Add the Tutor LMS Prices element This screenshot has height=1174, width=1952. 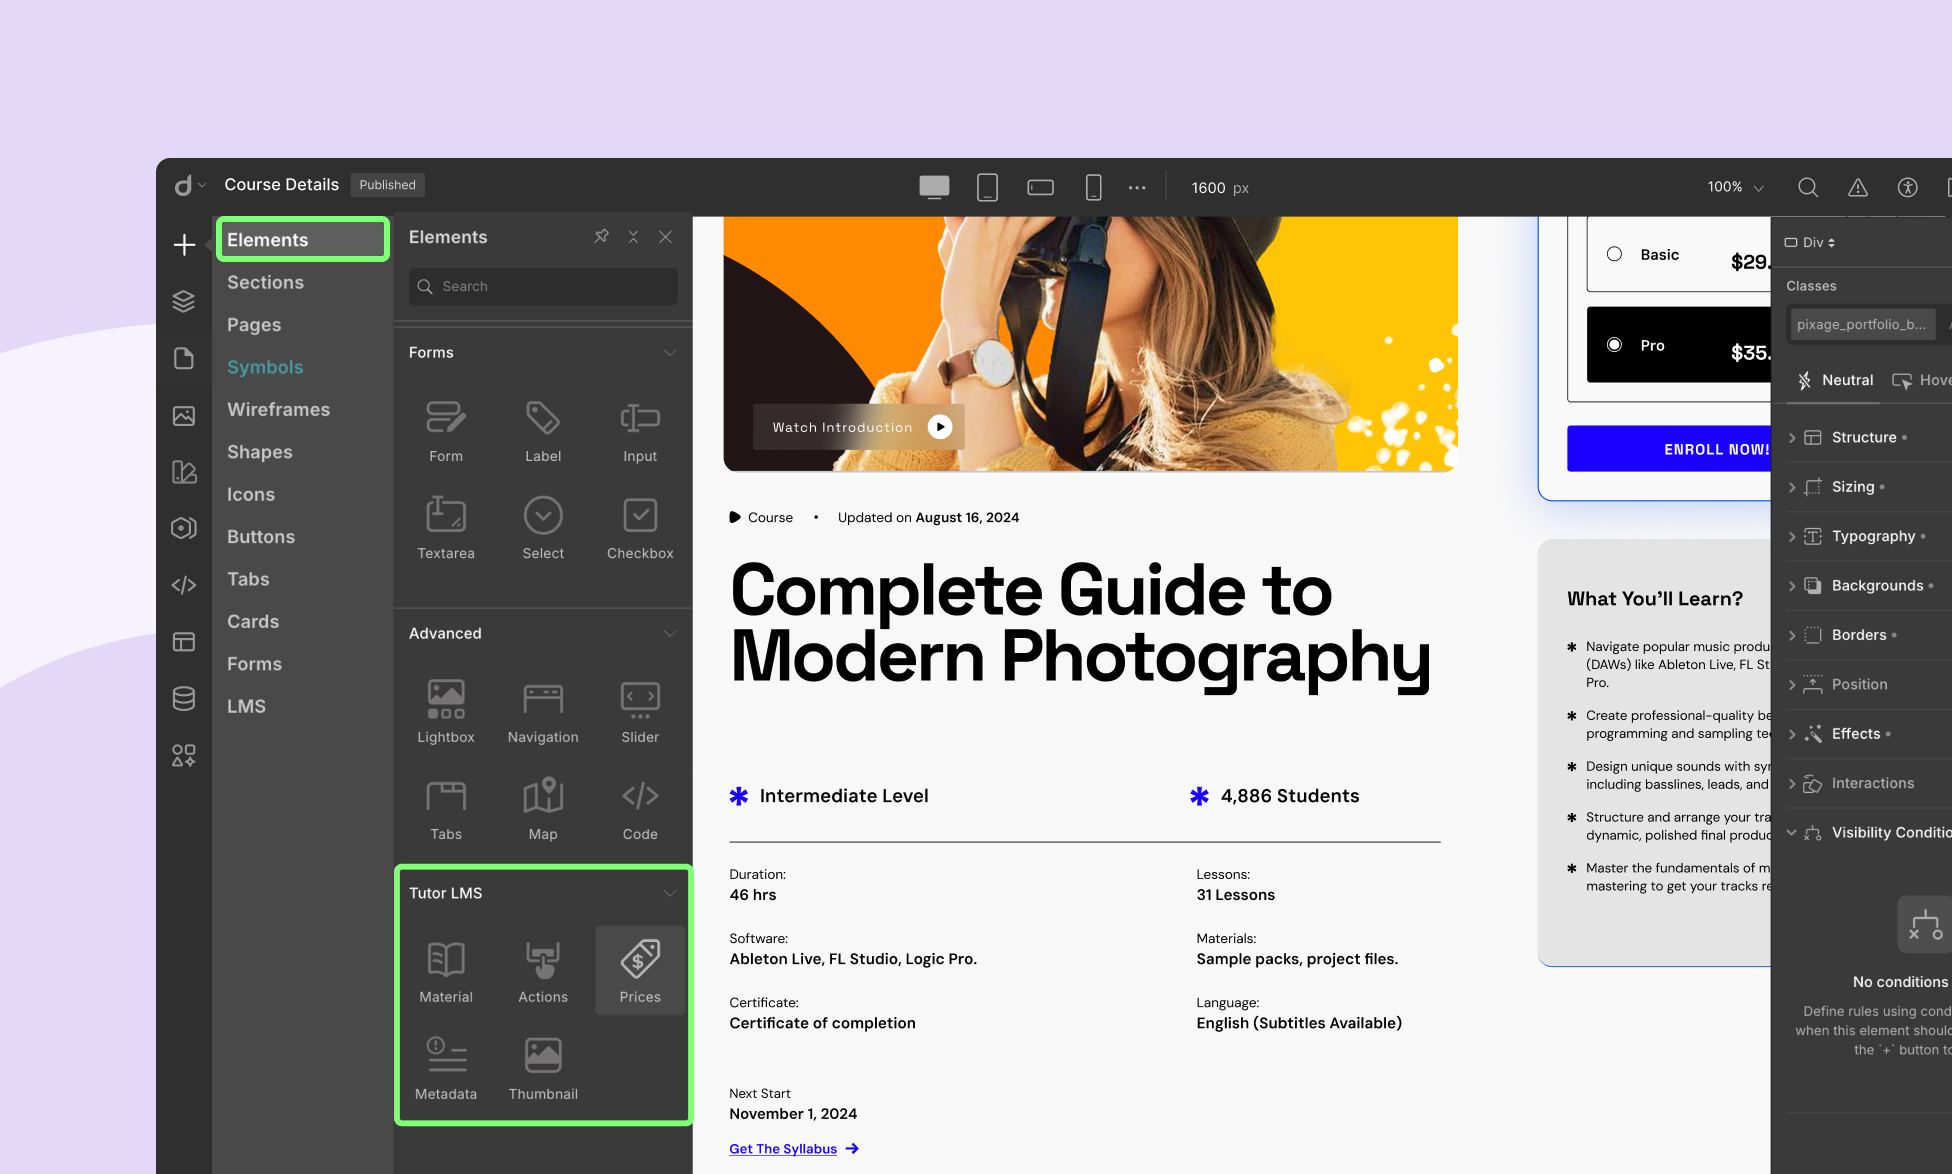tap(640, 971)
